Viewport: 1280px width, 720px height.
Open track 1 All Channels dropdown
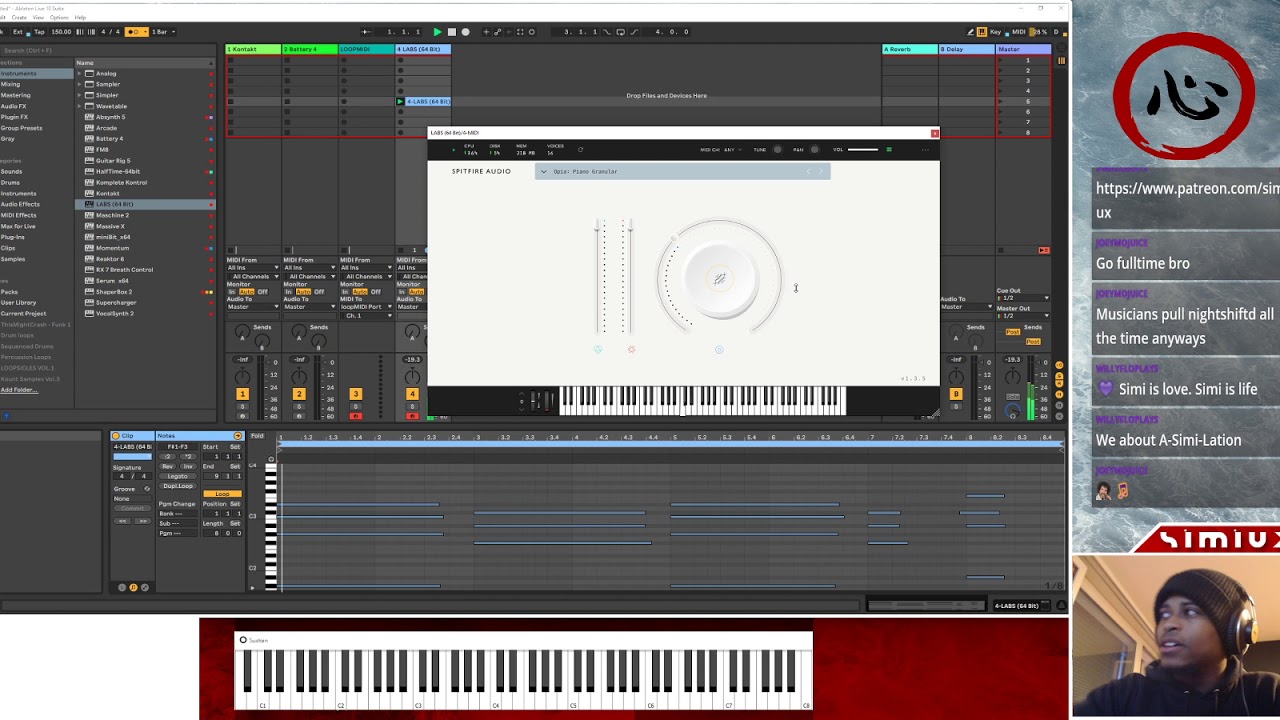[x=253, y=277]
